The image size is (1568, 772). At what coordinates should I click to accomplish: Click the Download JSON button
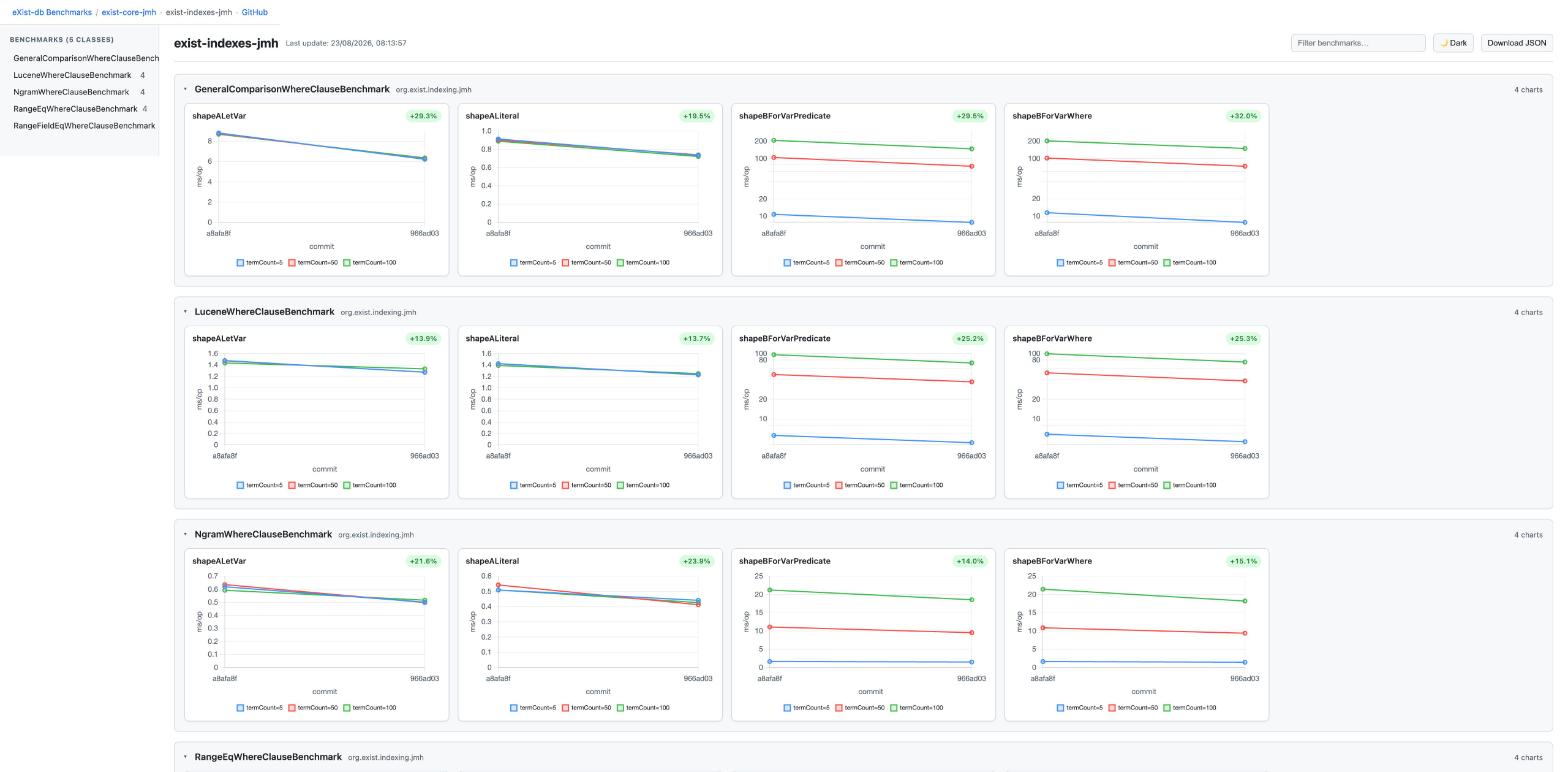click(1517, 43)
